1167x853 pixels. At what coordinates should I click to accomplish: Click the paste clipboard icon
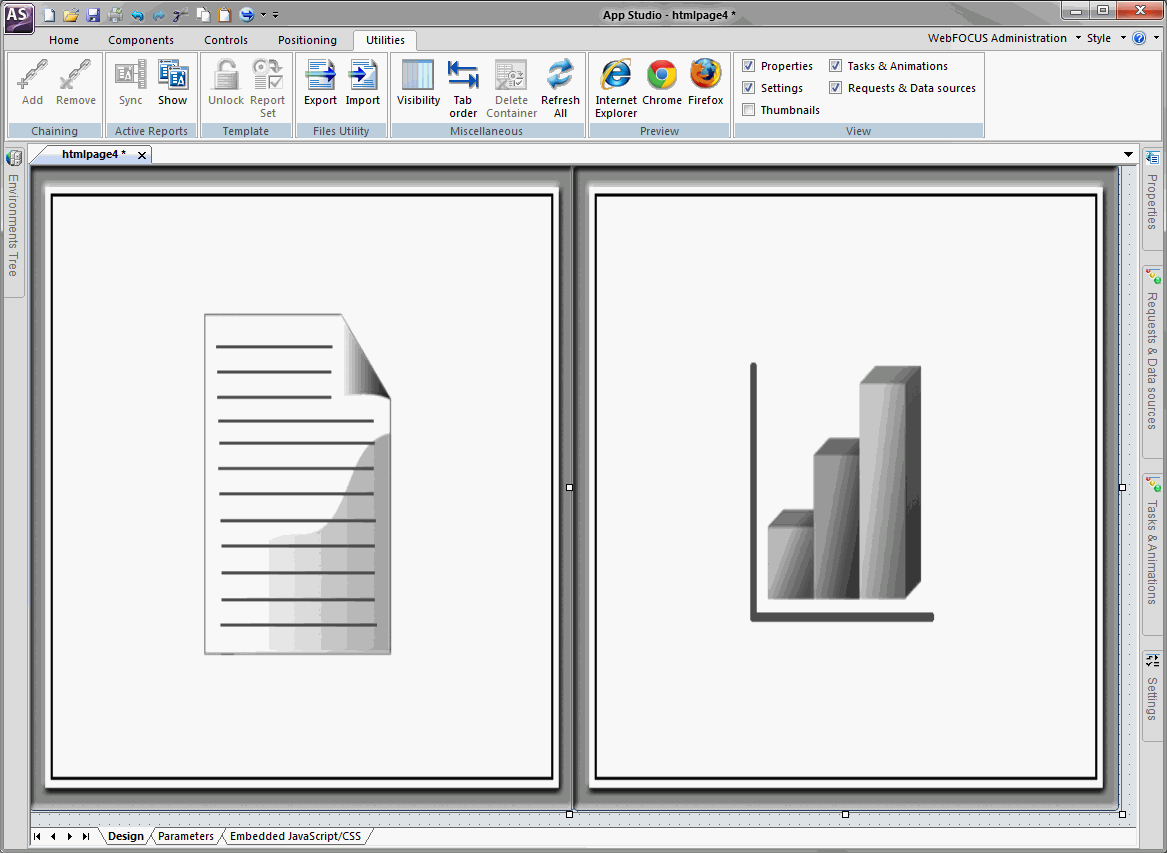pyautogui.click(x=224, y=15)
